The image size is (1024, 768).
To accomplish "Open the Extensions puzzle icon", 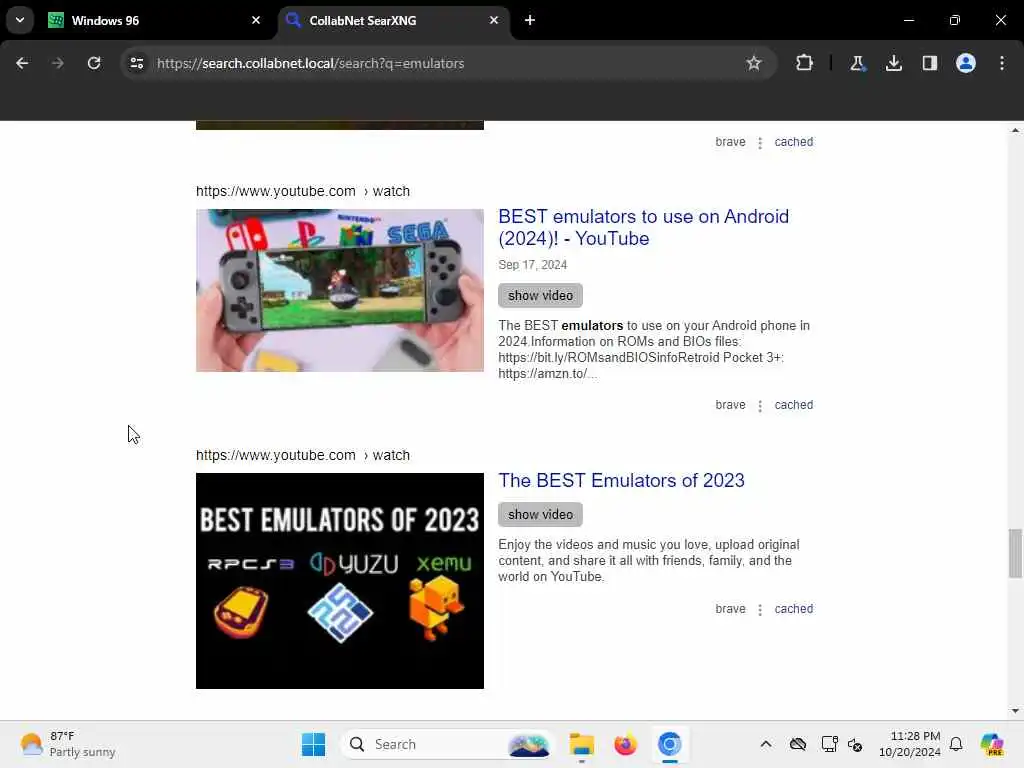I will 804,63.
